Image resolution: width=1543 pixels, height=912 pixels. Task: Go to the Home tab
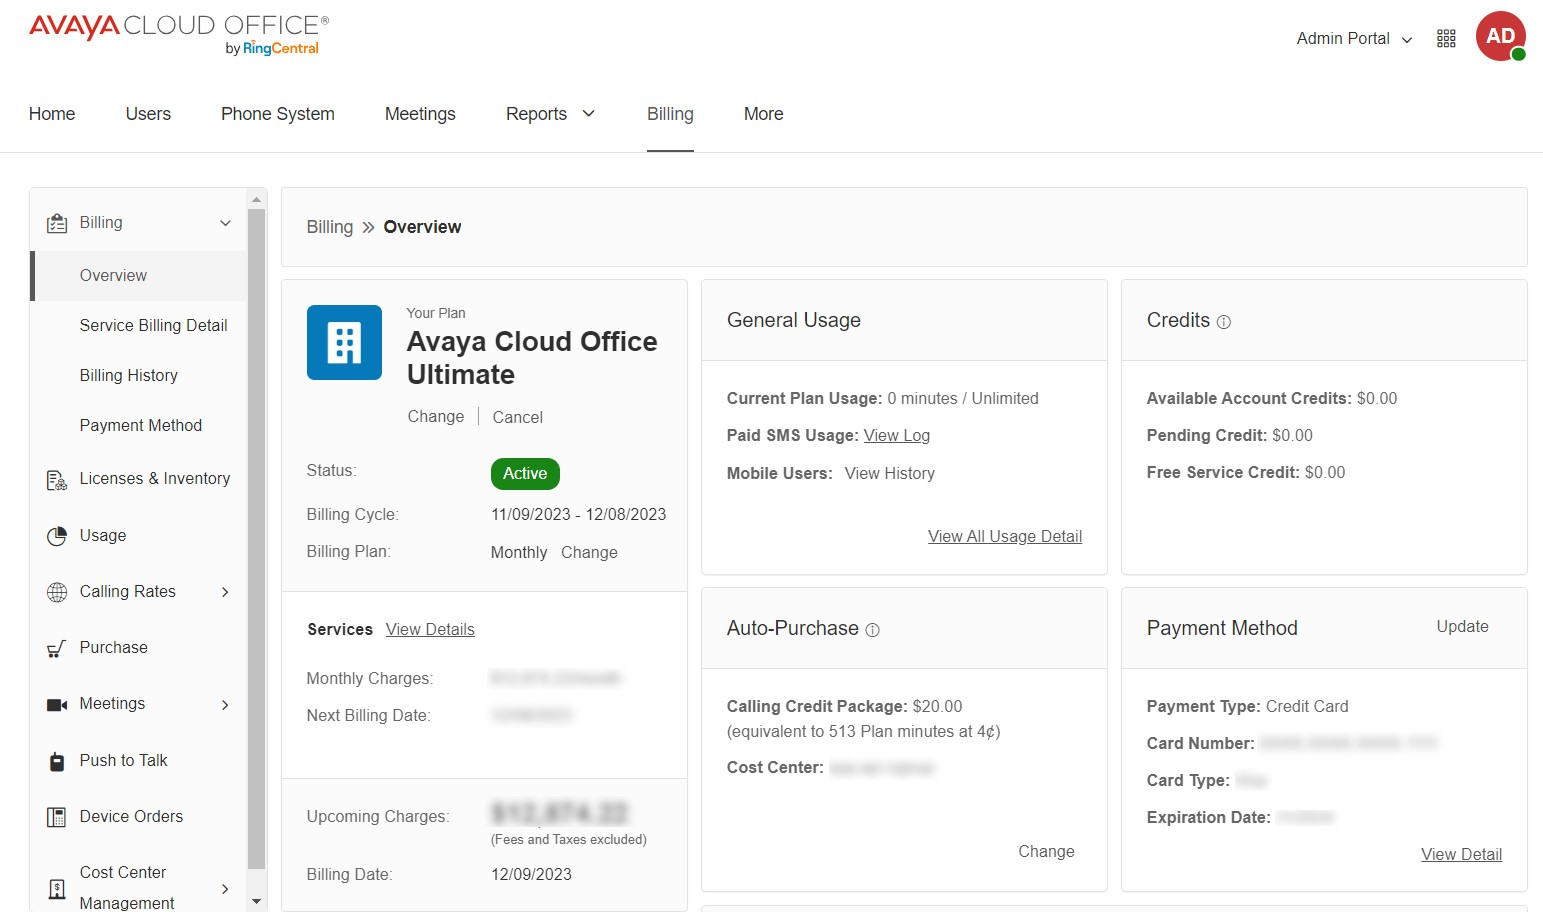tap(52, 114)
